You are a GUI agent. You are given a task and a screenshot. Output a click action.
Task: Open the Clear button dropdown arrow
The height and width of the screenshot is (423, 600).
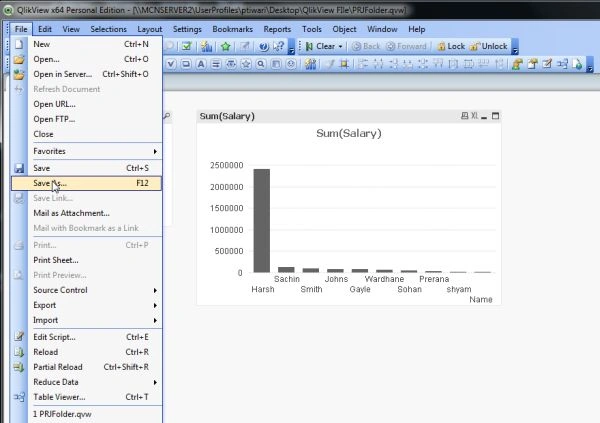340,46
